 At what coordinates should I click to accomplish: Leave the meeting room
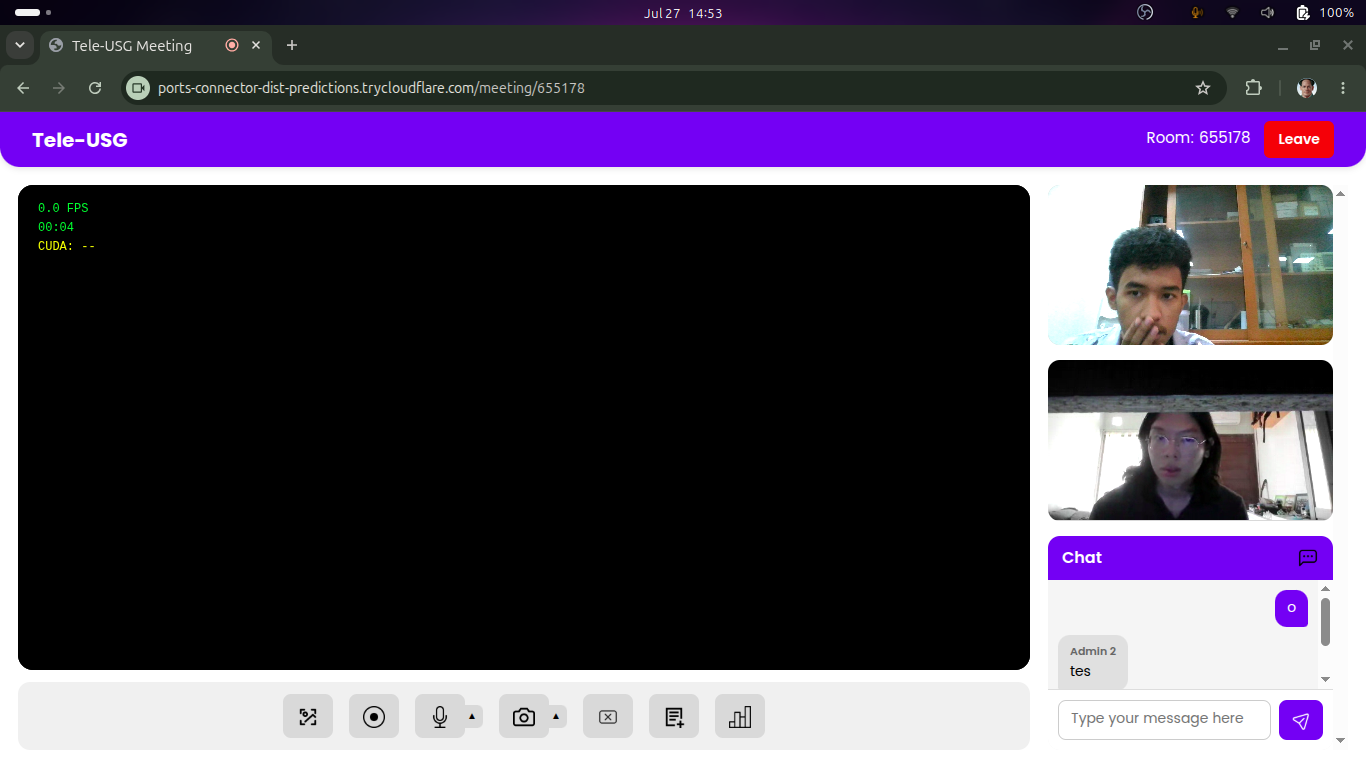(x=1298, y=139)
